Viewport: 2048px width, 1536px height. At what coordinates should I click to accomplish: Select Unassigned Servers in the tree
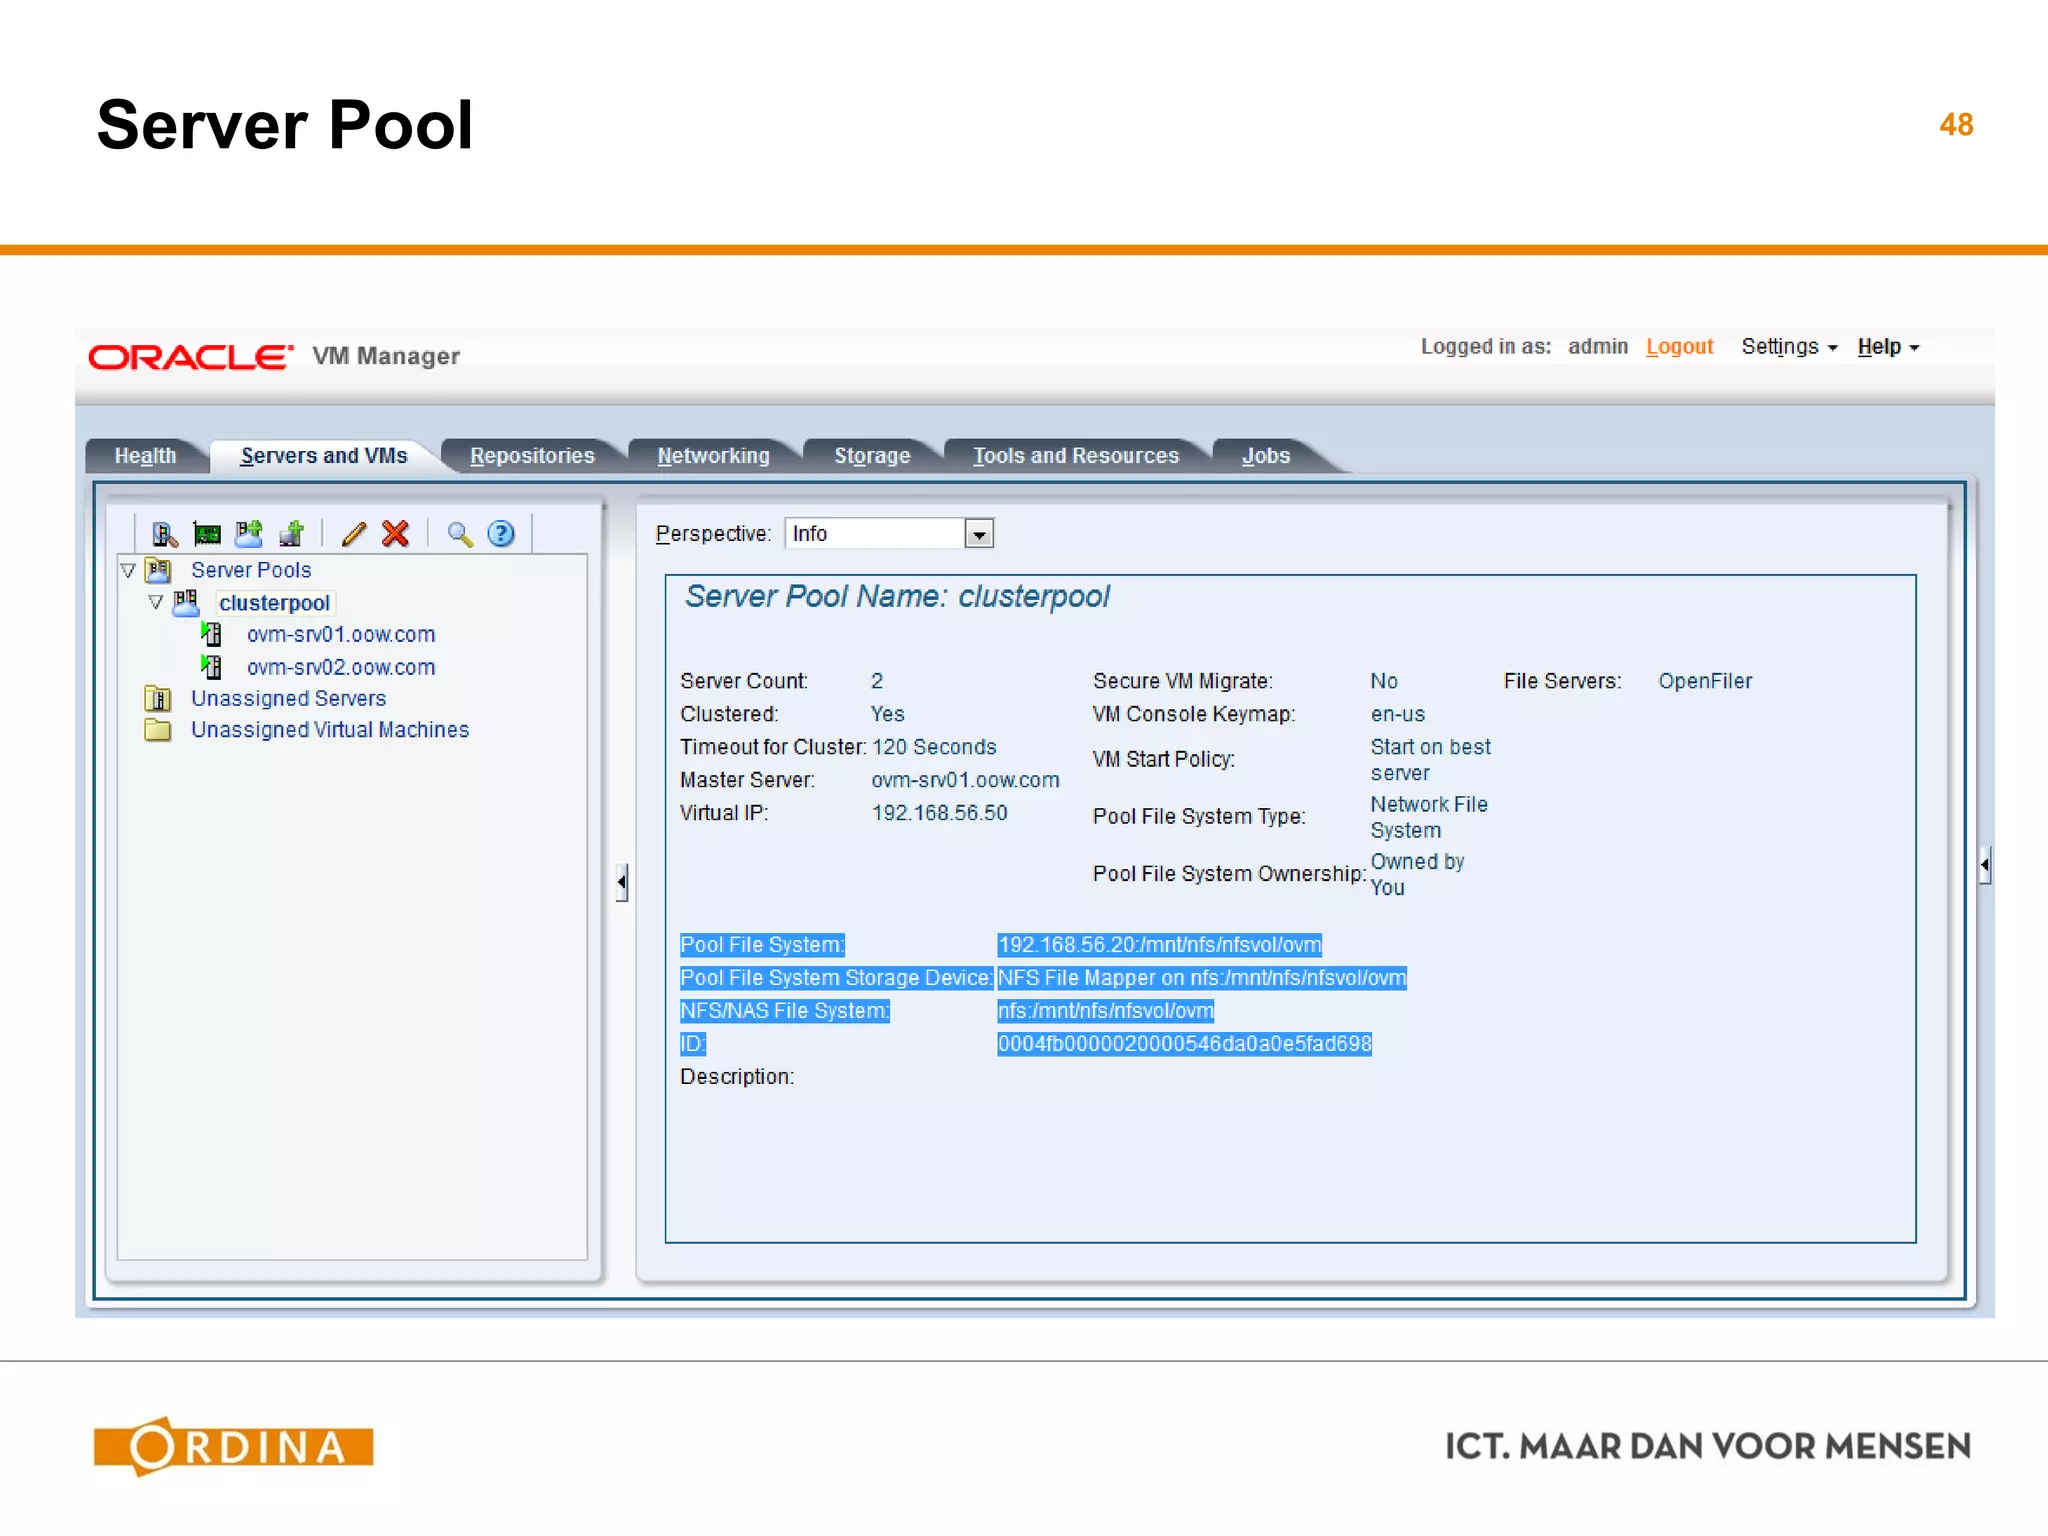tap(288, 699)
